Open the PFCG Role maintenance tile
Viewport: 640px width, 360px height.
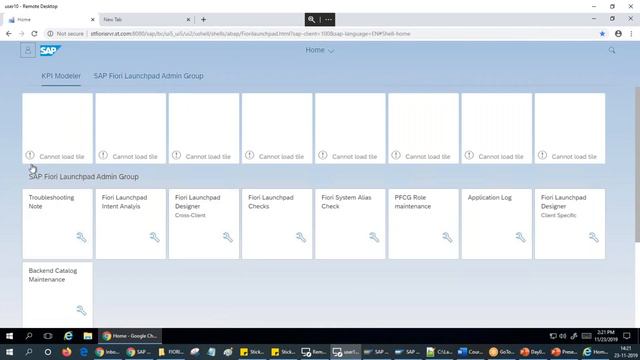[x=423, y=224]
